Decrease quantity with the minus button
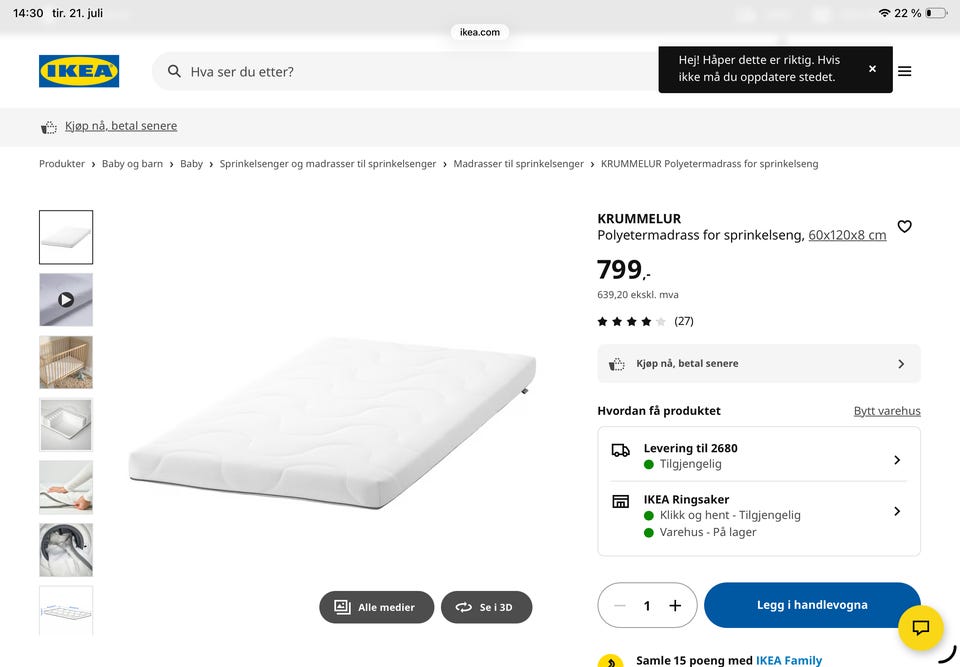 pyautogui.click(x=620, y=606)
